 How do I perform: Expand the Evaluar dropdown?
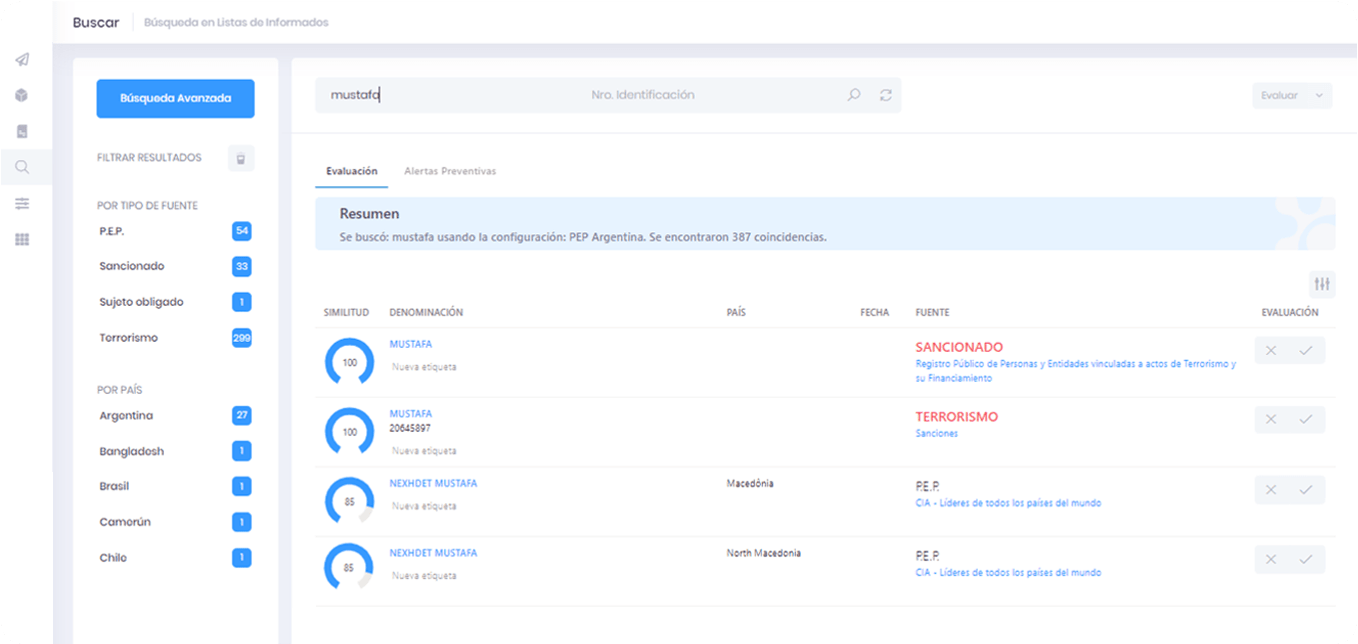1291,95
